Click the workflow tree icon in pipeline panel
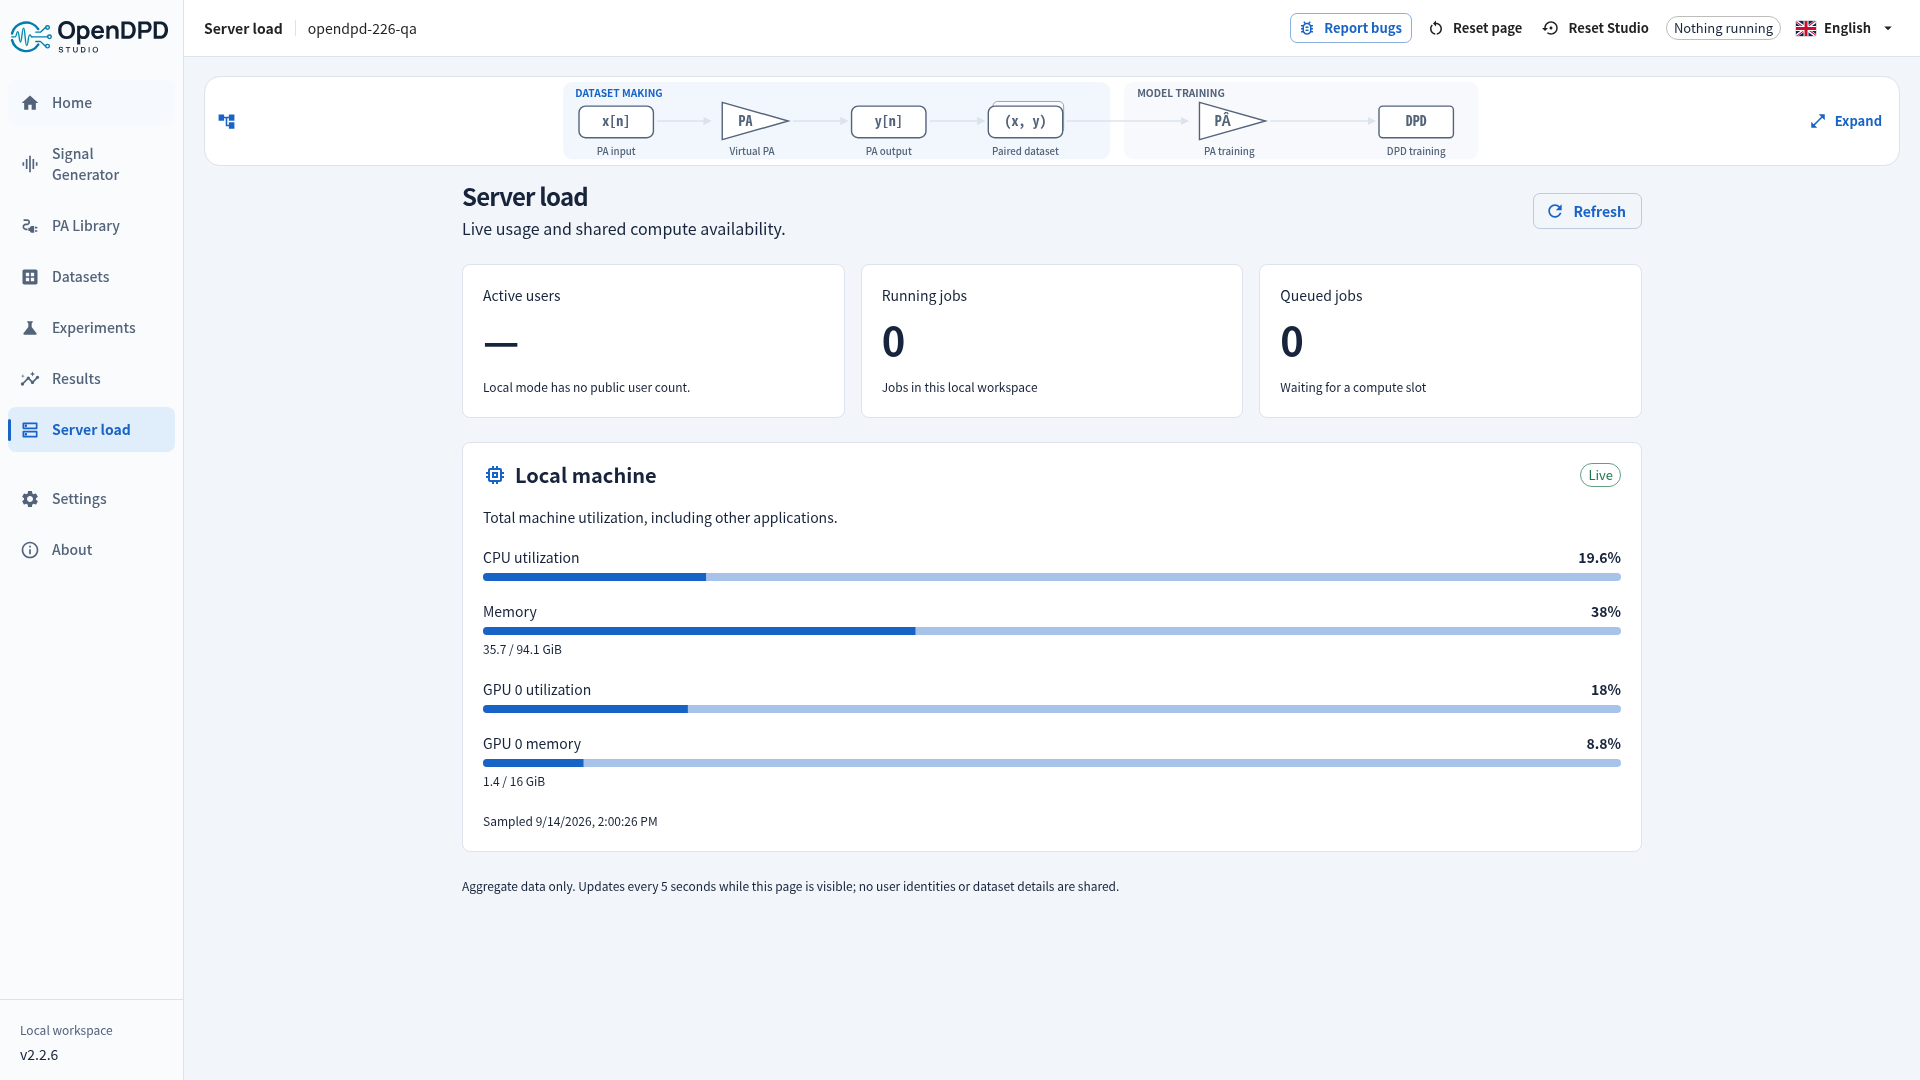This screenshot has width=1920, height=1080. [227, 121]
